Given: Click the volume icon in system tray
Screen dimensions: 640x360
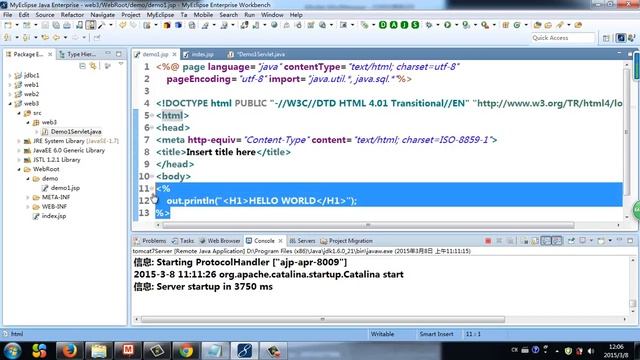Looking at the screenshot, I should 591,351.
